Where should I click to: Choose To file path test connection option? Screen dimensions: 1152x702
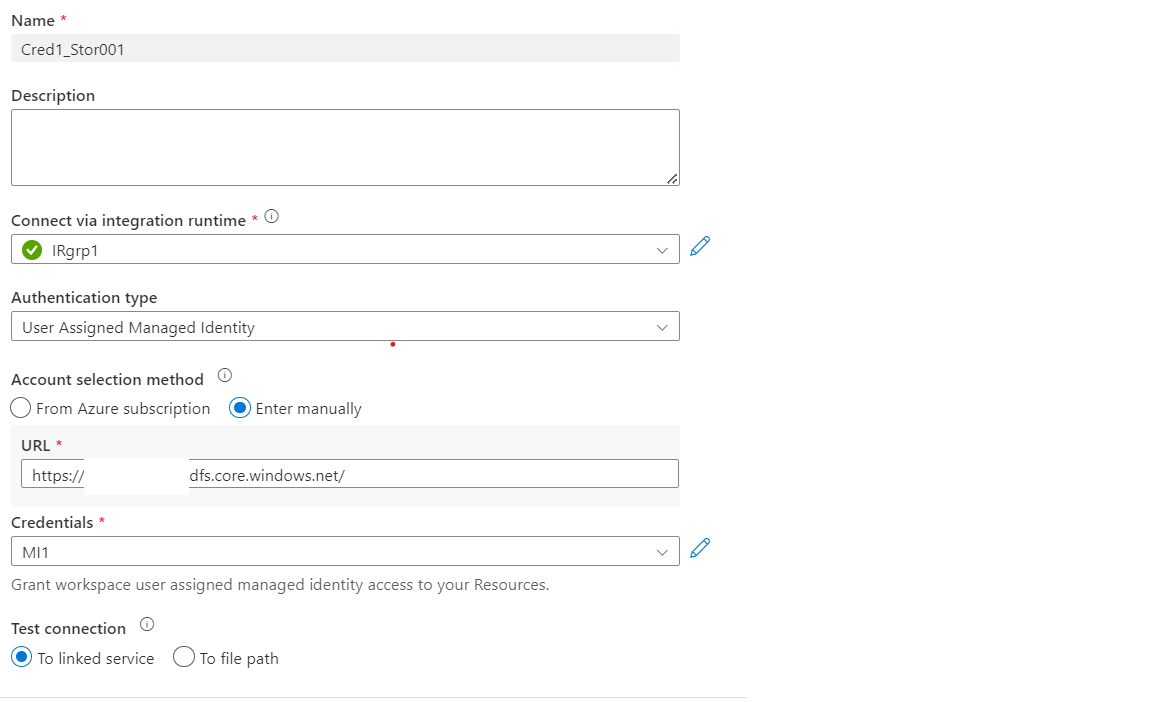tap(184, 657)
